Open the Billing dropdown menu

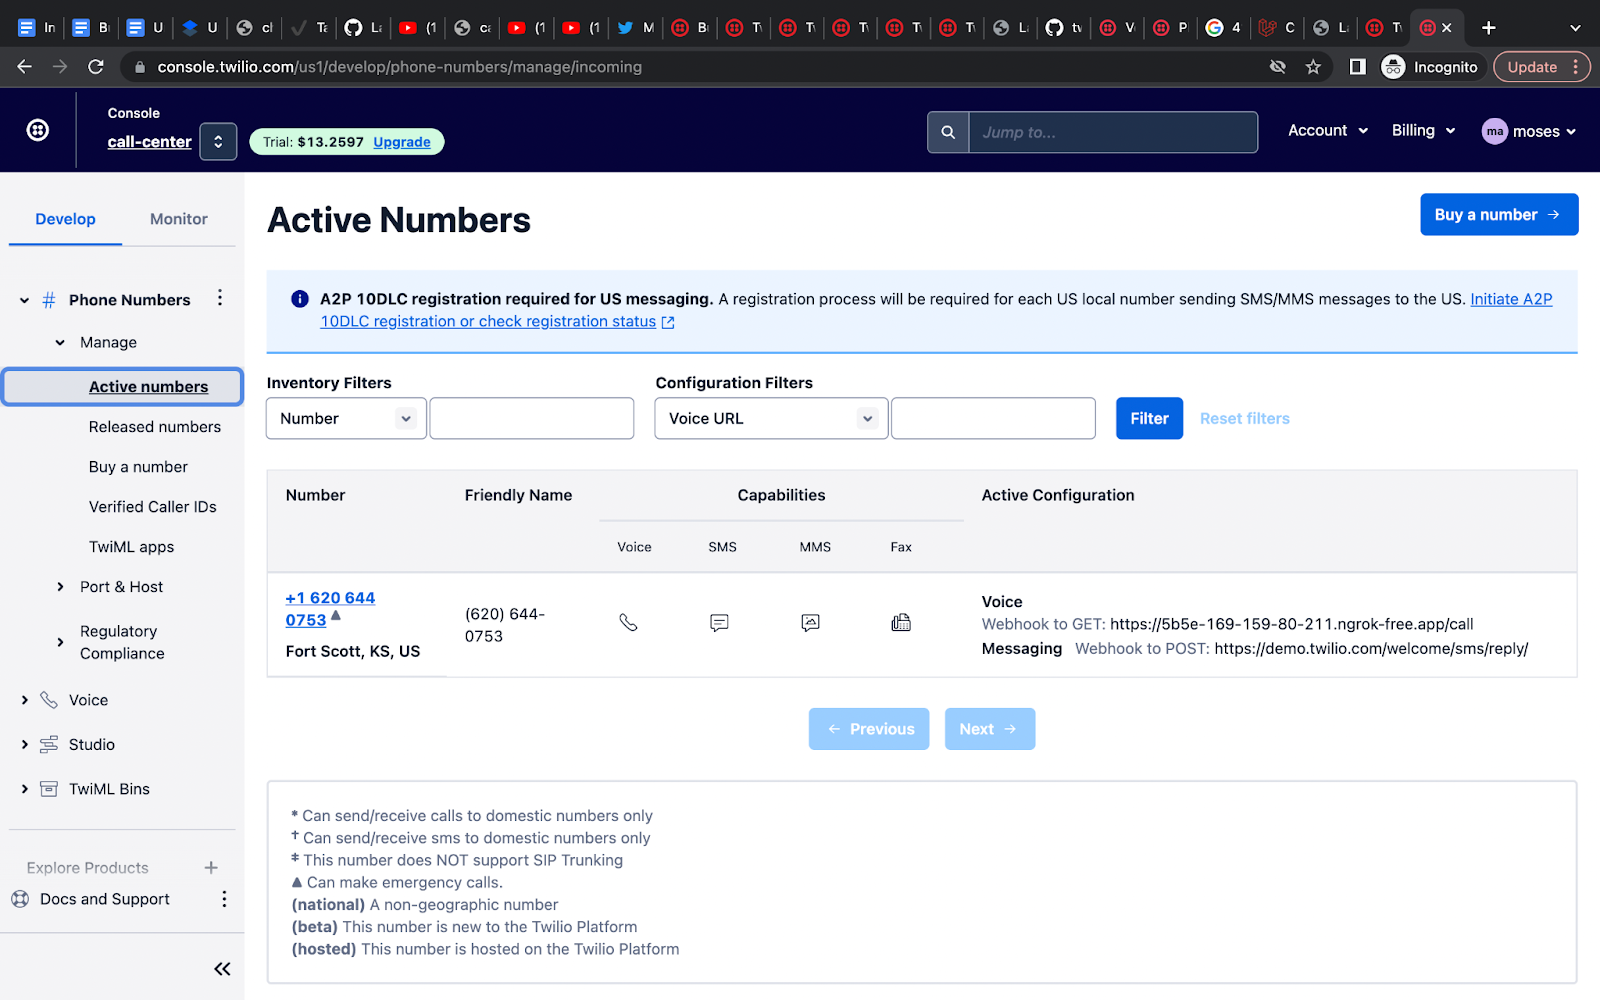tap(1423, 130)
